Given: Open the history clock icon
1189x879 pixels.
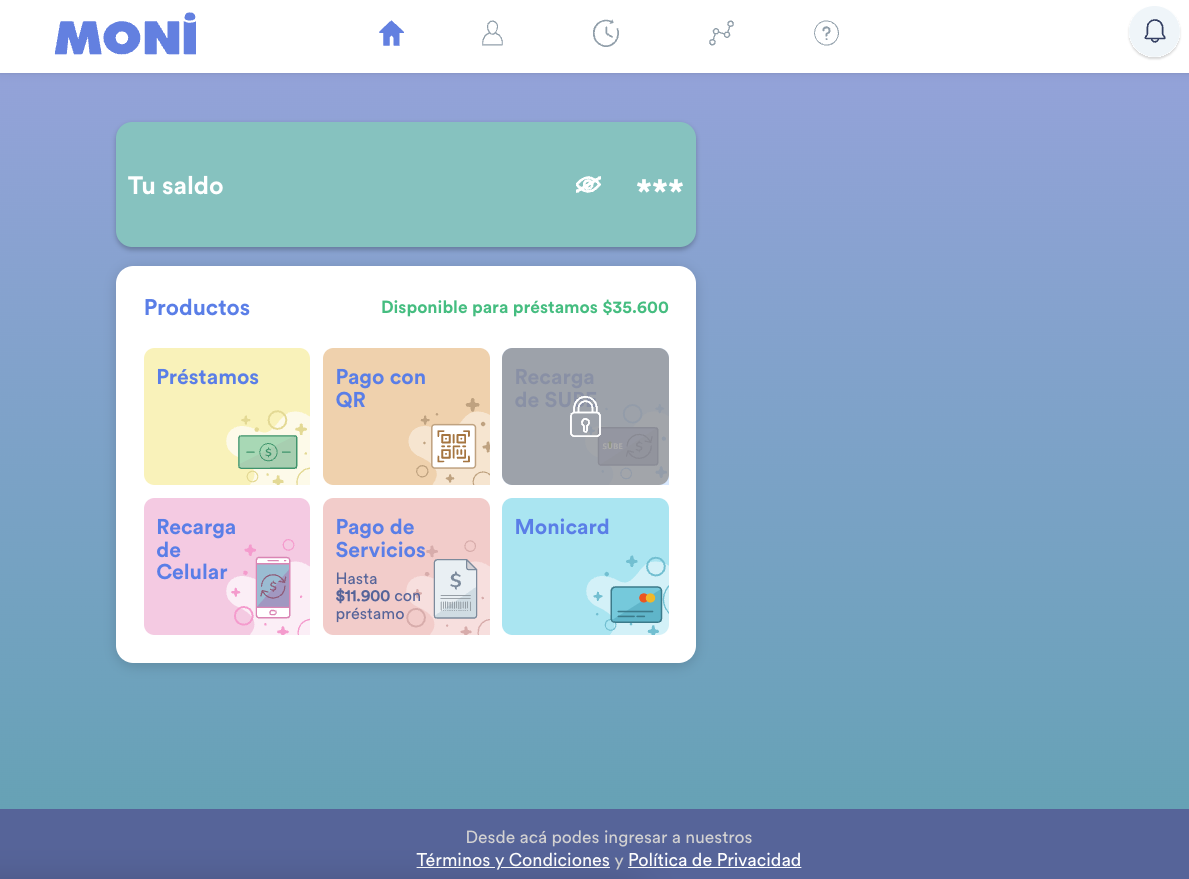Looking at the screenshot, I should [606, 33].
